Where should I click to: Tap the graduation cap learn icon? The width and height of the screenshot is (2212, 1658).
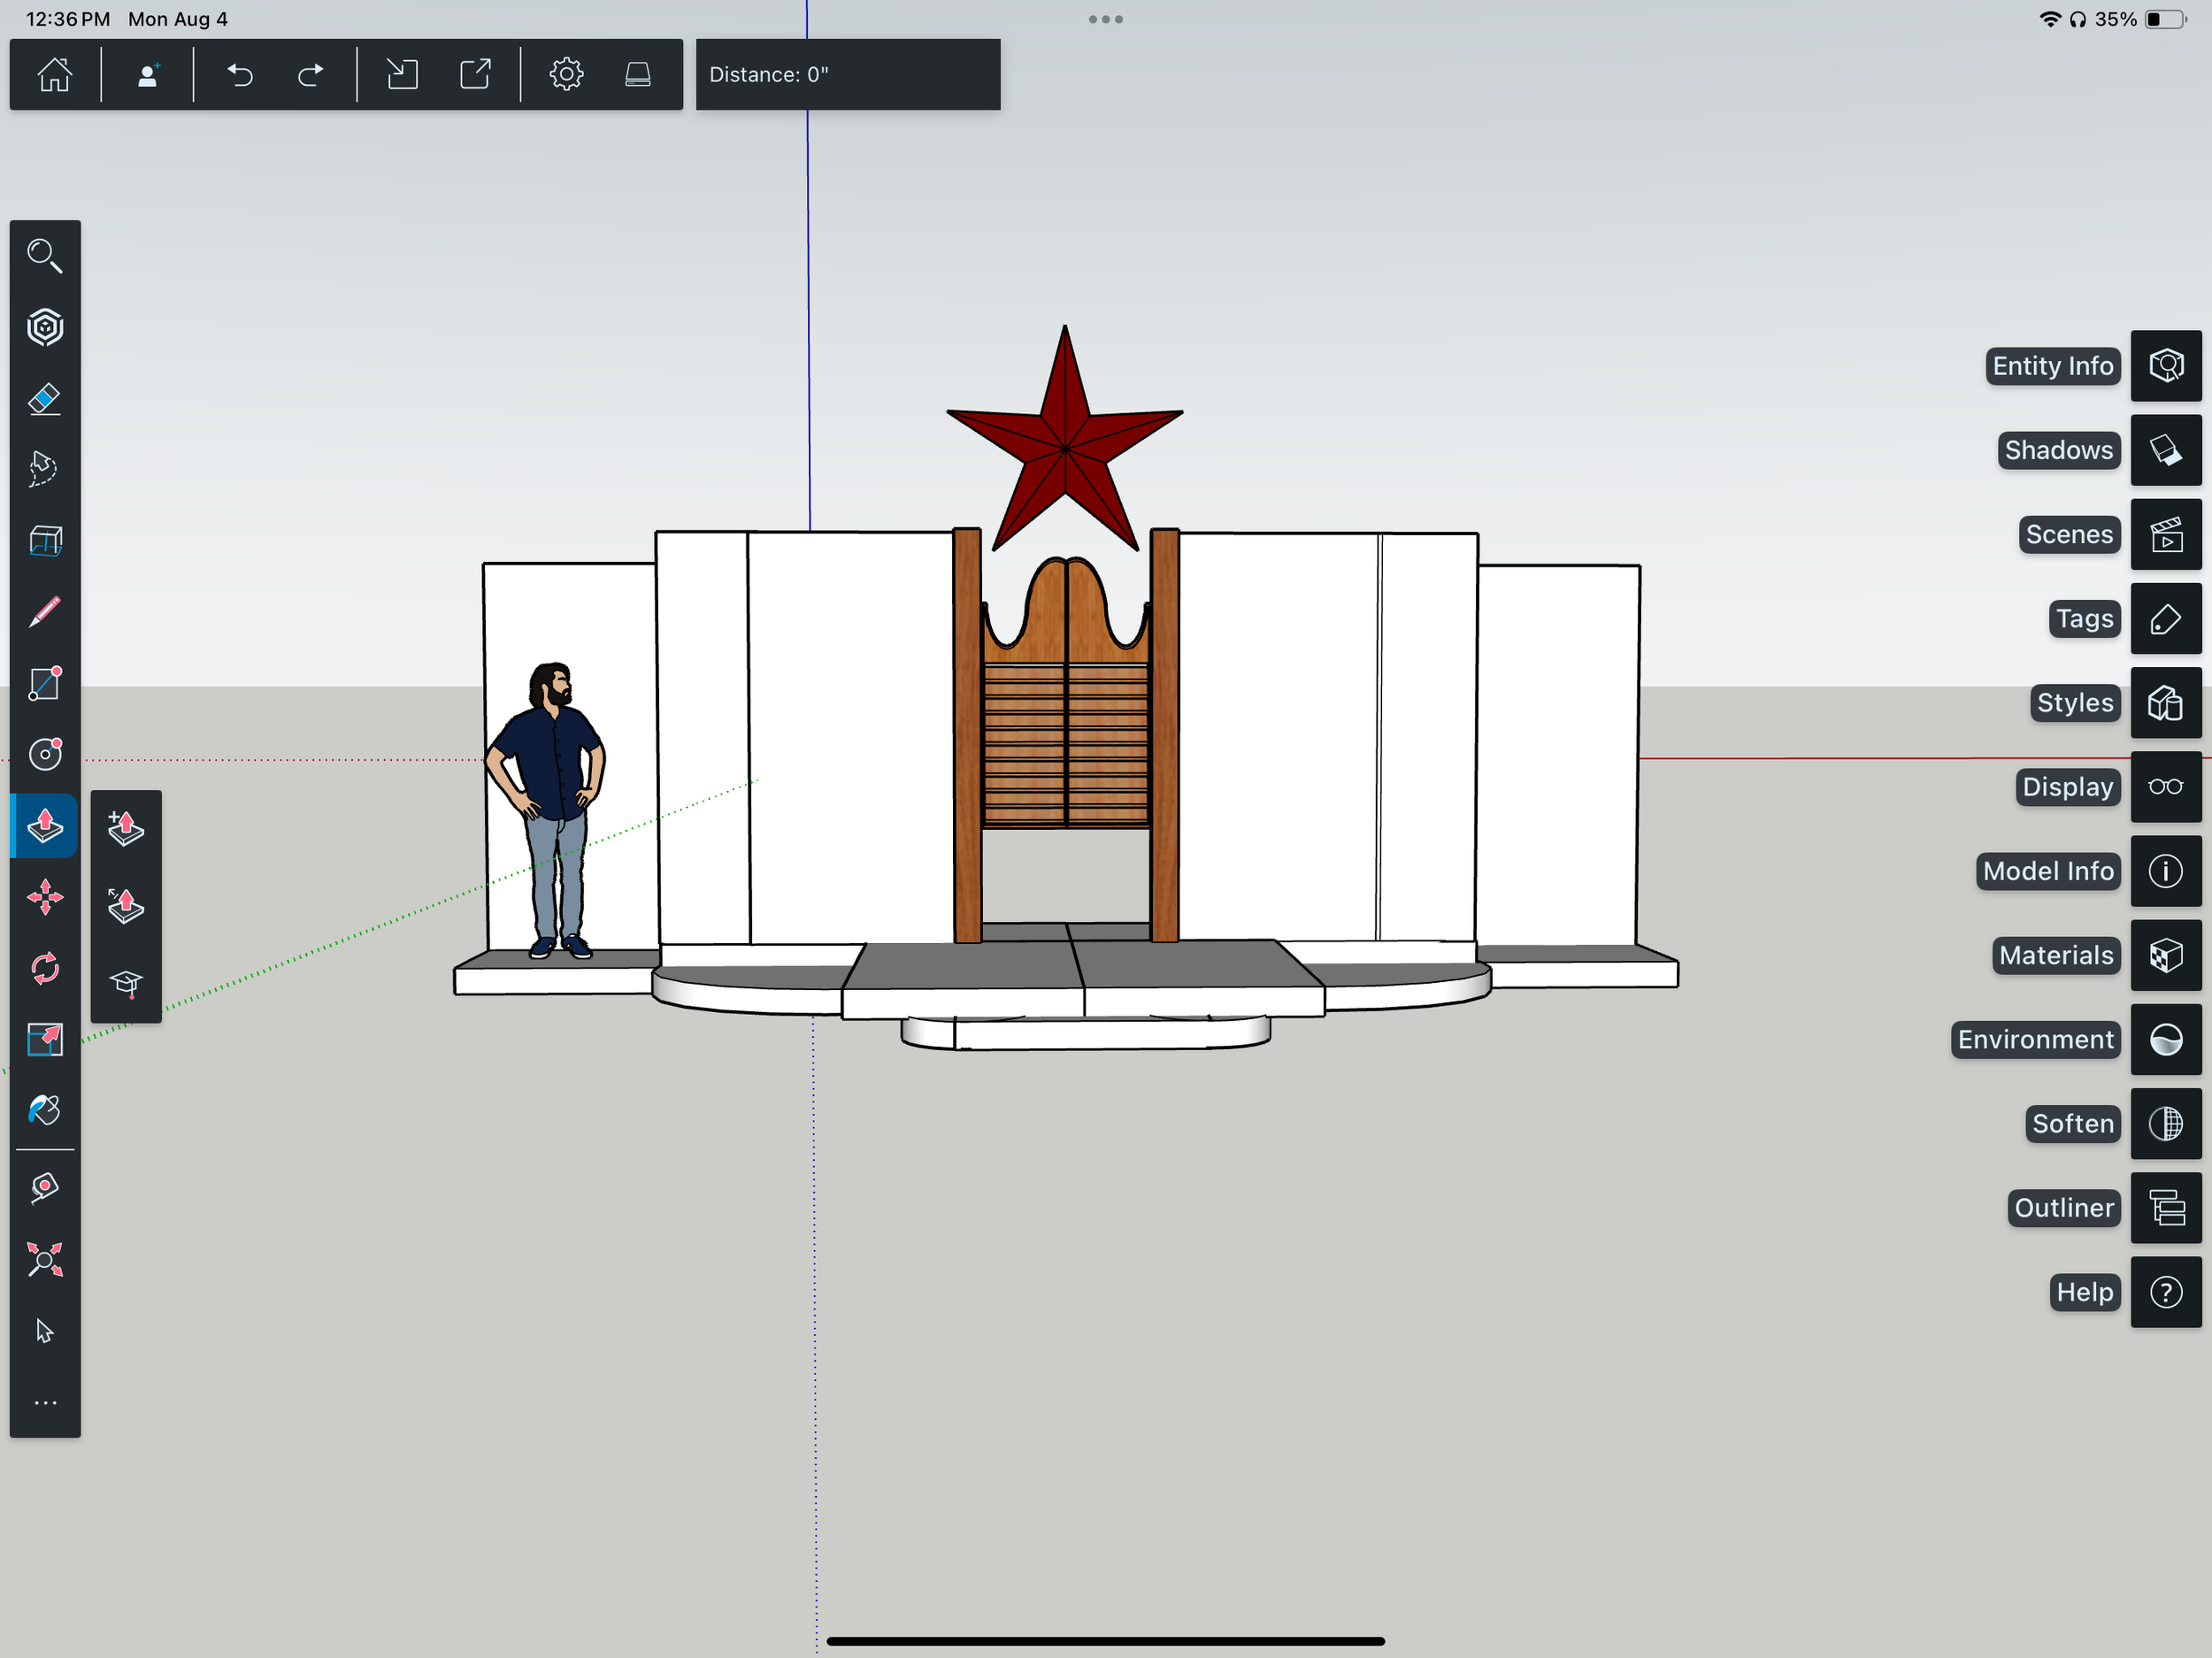click(x=126, y=984)
